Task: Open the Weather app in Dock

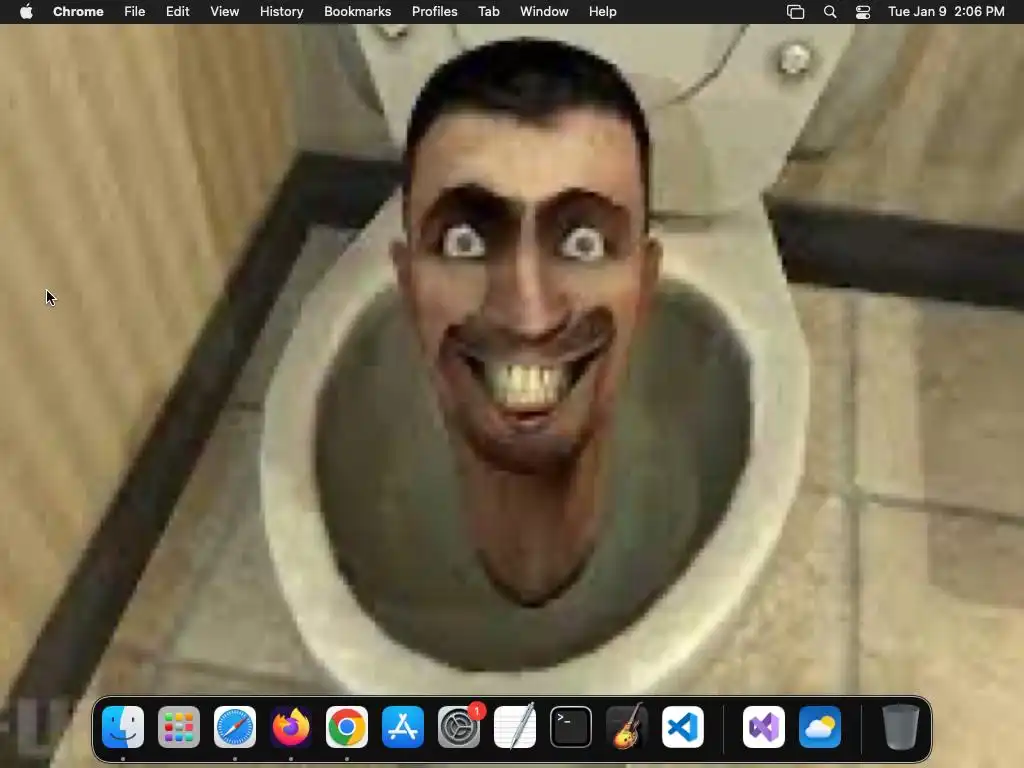Action: click(820, 727)
